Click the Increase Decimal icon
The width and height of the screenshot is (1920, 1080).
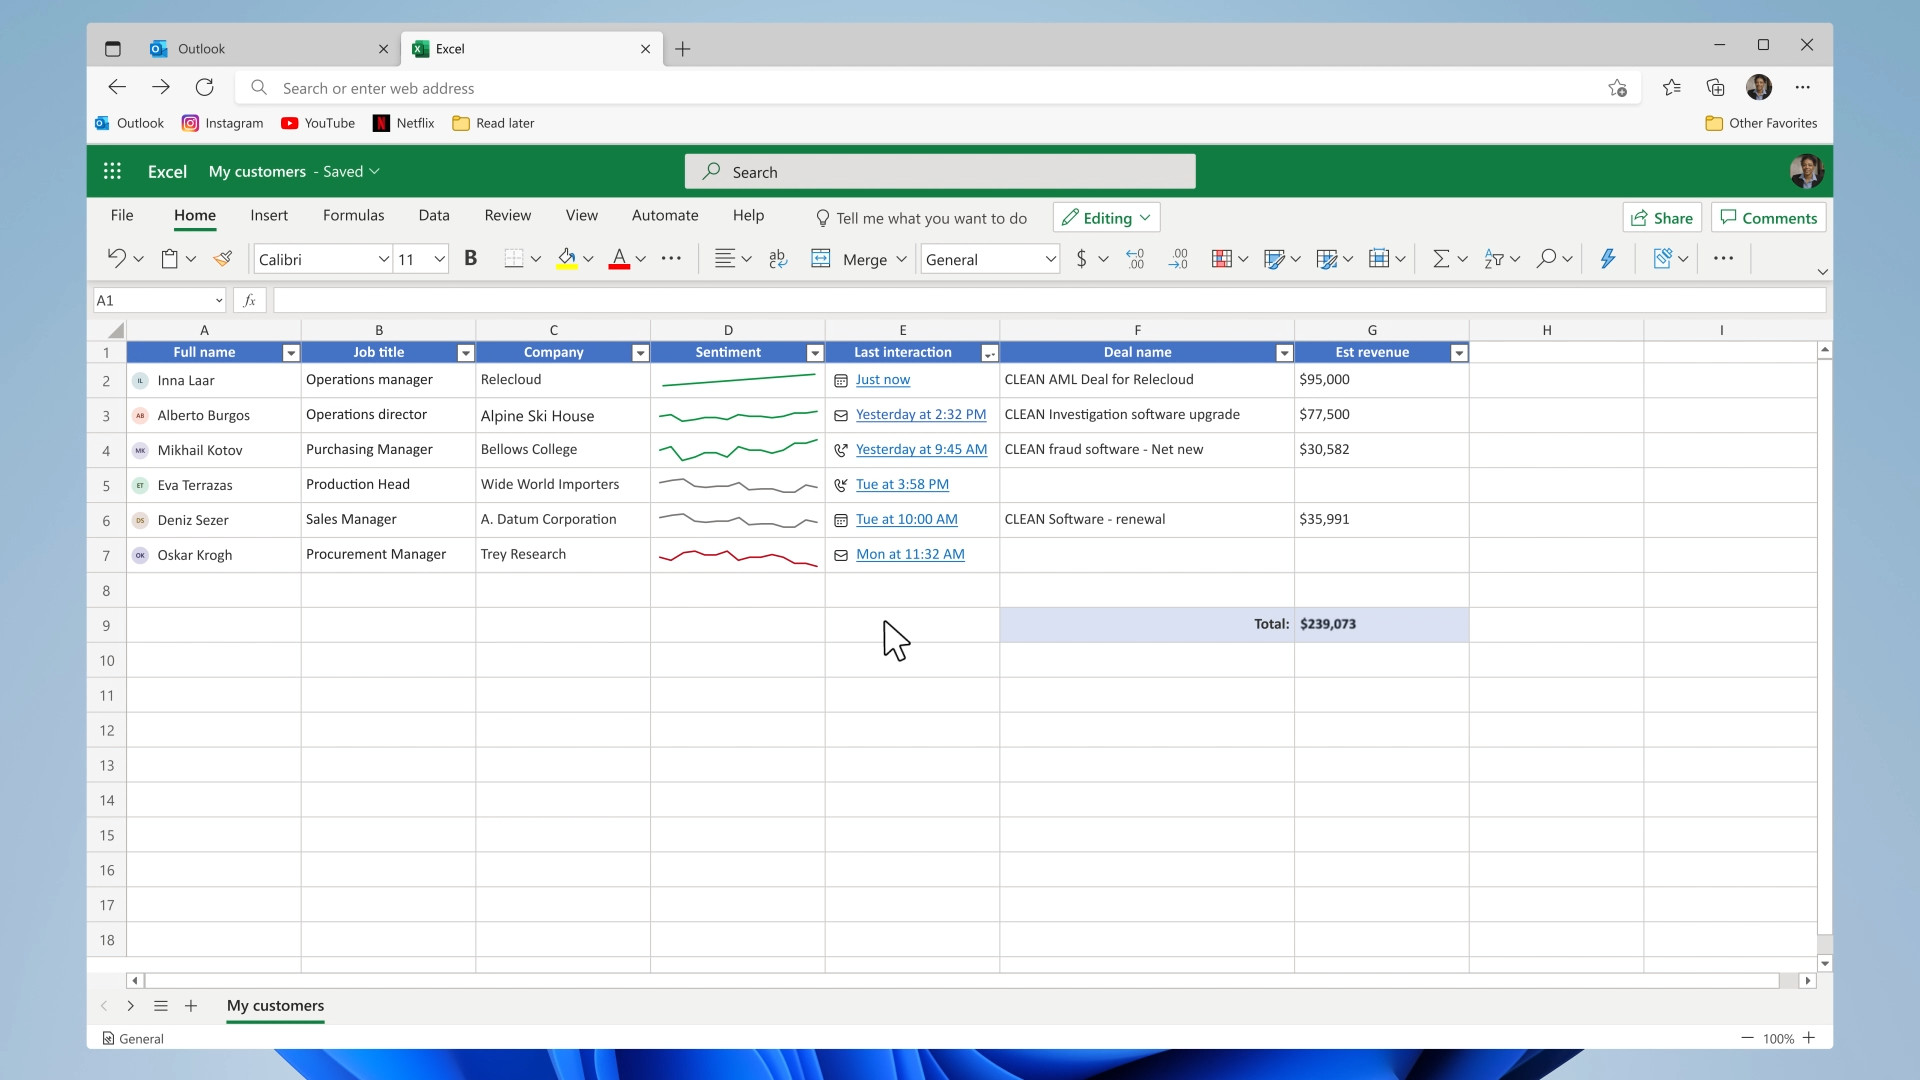click(1135, 259)
